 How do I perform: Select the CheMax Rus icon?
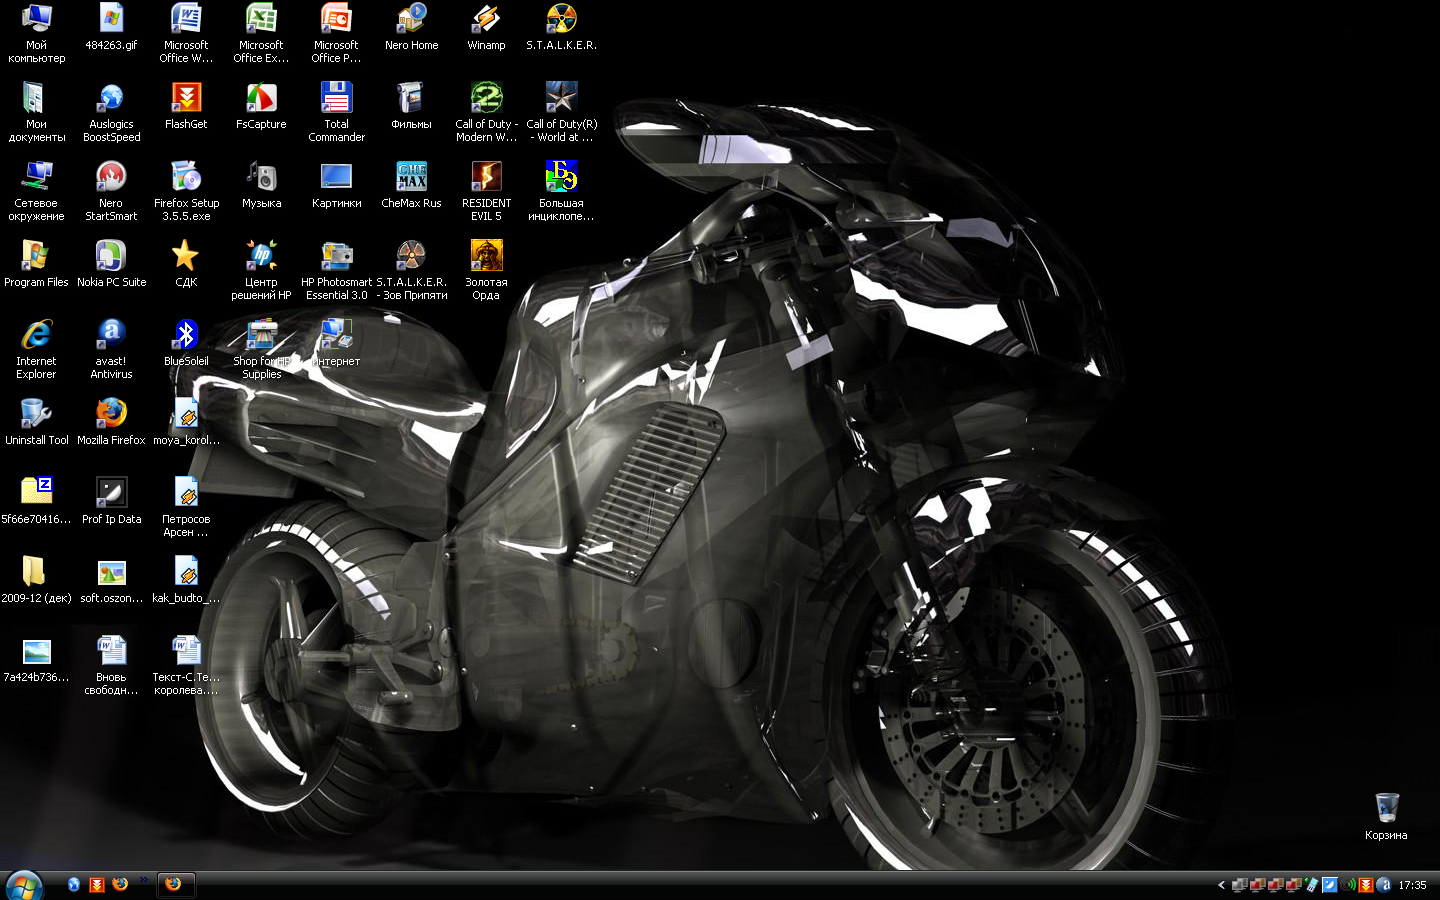(x=411, y=177)
